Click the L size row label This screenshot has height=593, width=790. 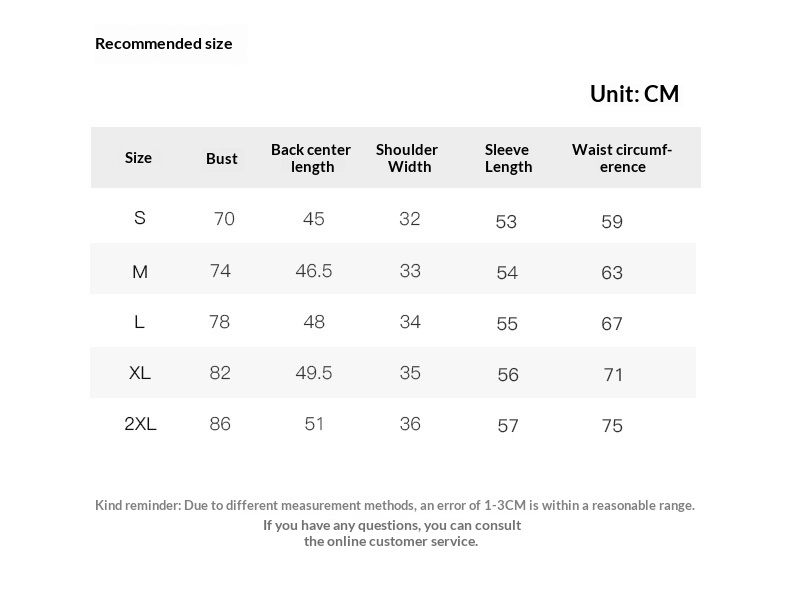click(140, 322)
